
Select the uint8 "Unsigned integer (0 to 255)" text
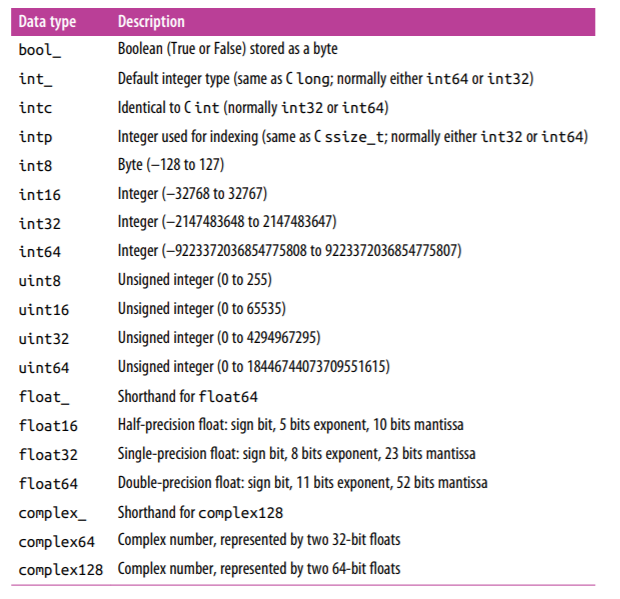[x=195, y=279]
